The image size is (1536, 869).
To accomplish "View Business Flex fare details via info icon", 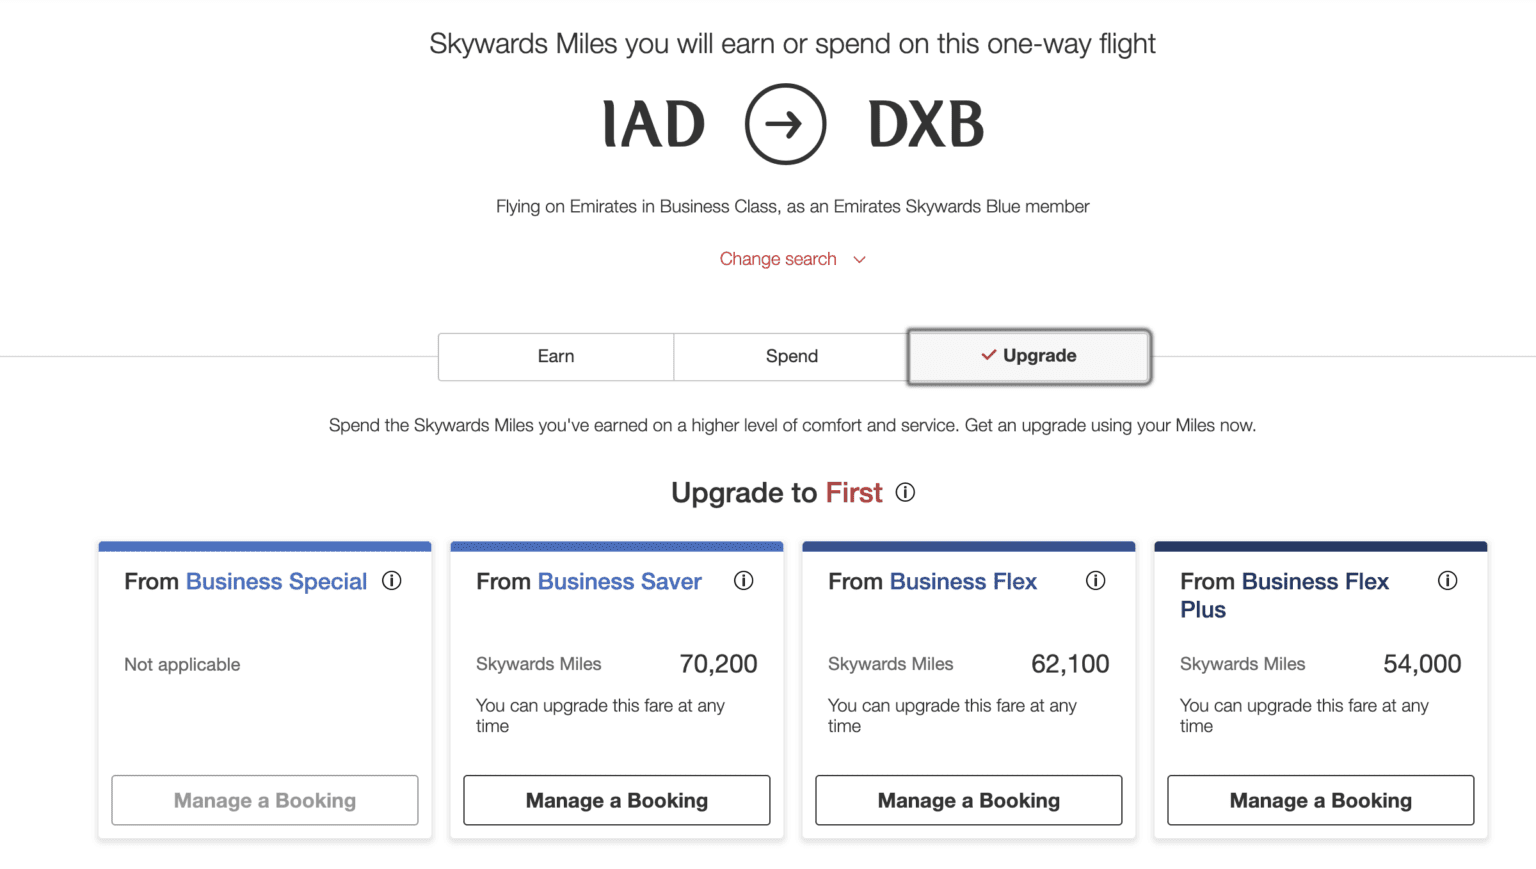I will [x=1096, y=581].
